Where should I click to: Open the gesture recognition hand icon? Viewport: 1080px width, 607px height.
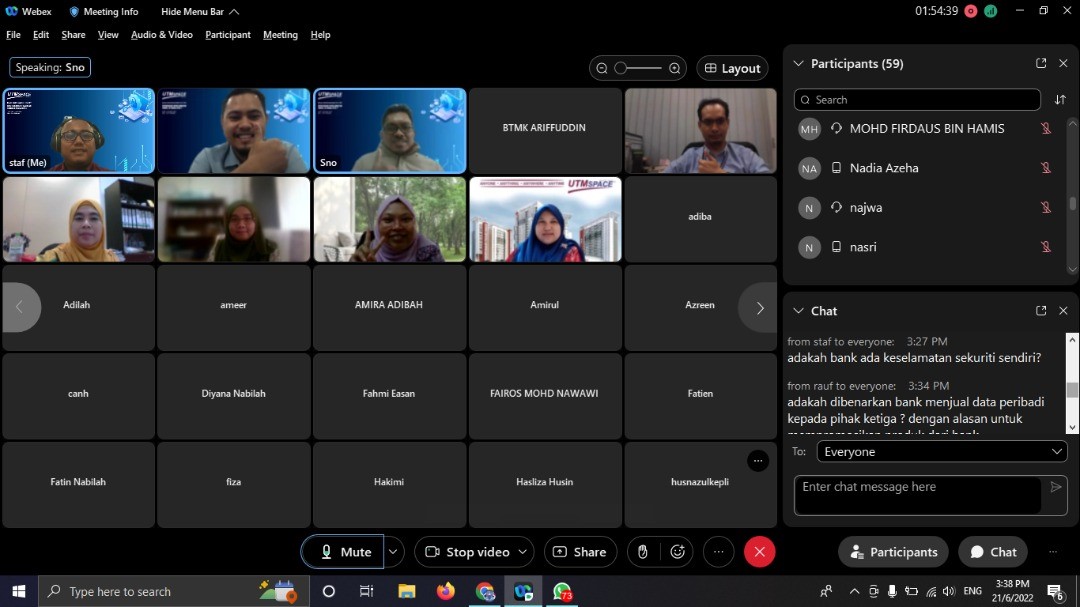pyautogui.click(x=643, y=552)
